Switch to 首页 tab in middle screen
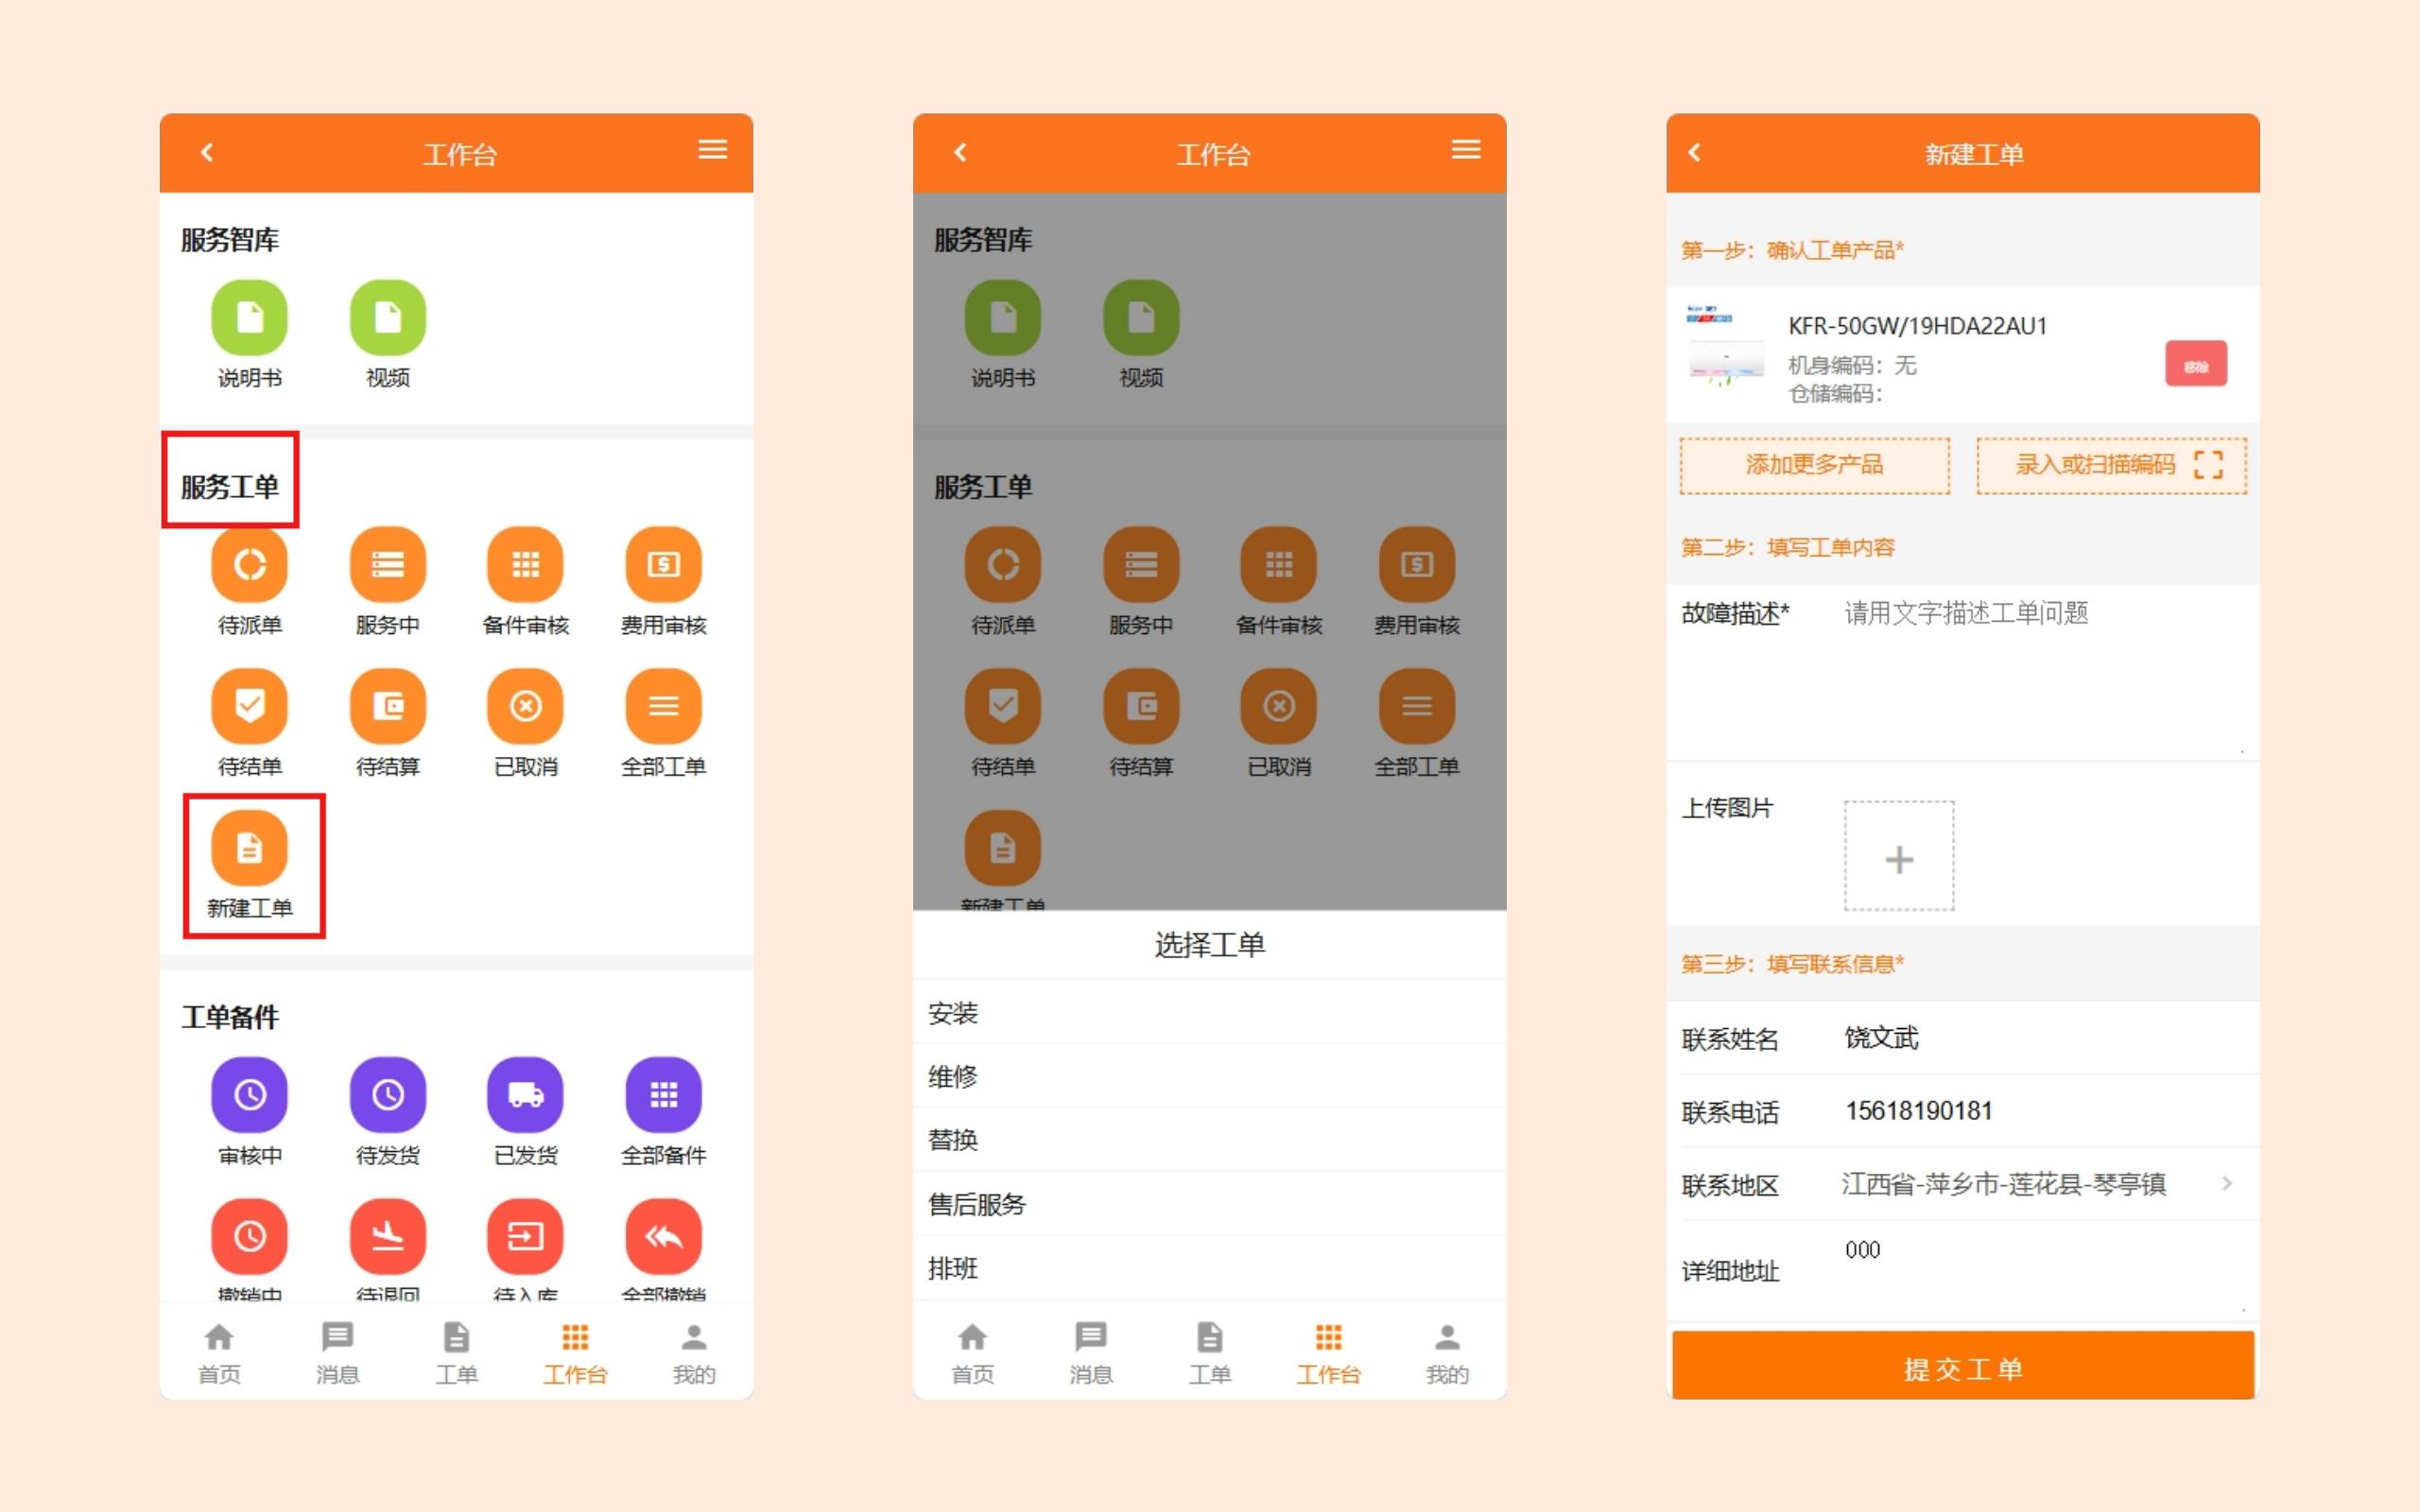 [x=972, y=1353]
